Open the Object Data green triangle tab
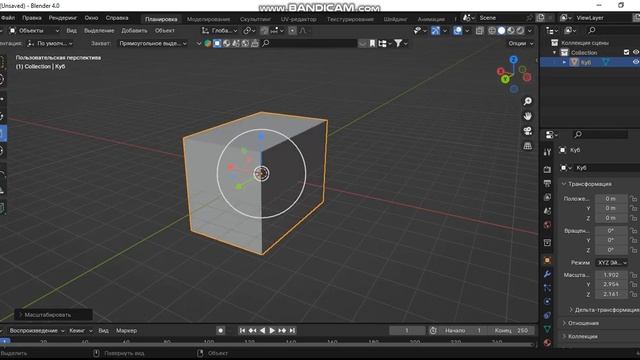640x360 pixels. click(x=547, y=329)
